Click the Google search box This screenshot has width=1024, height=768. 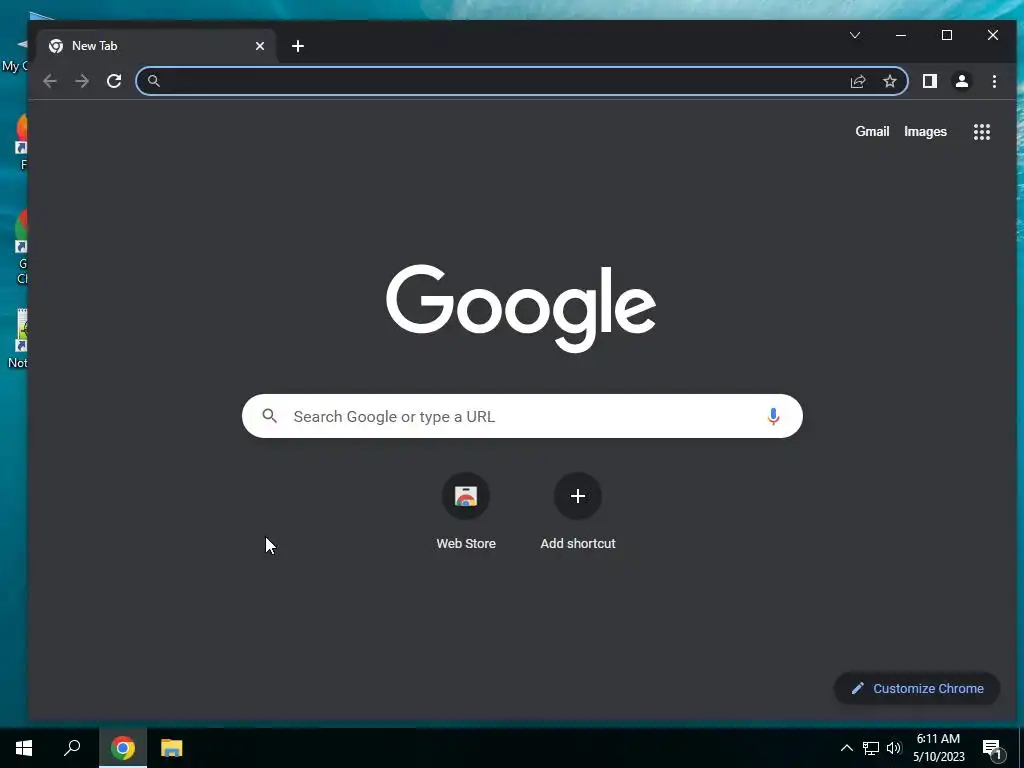522,416
